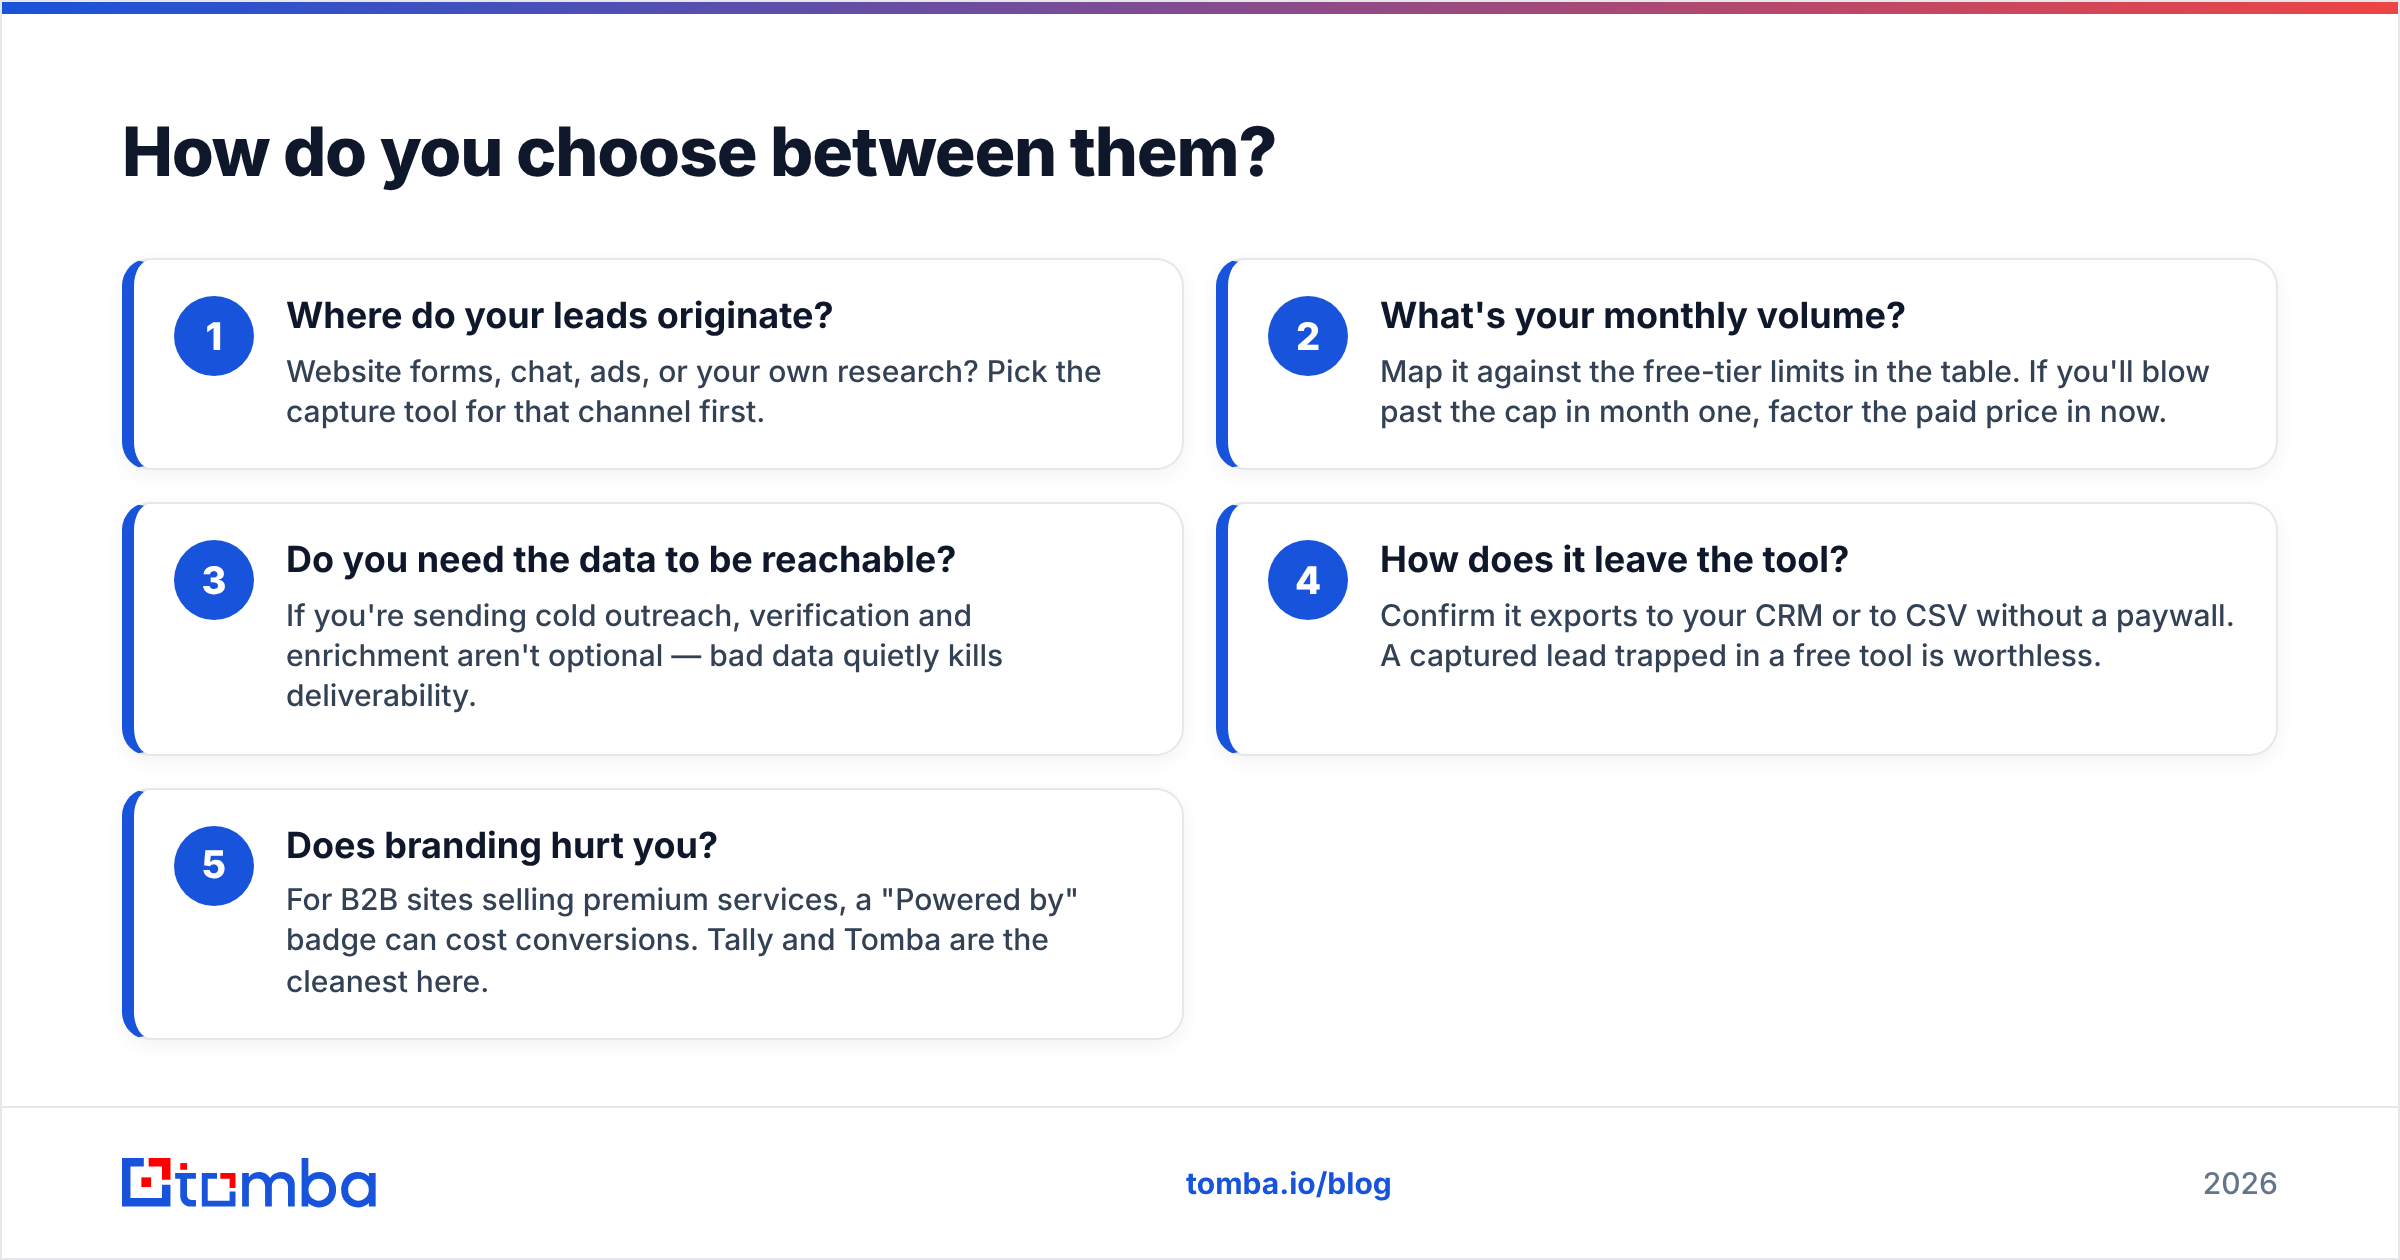
Task: Open the tomba.io/blog link
Action: [x=1288, y=1184]
